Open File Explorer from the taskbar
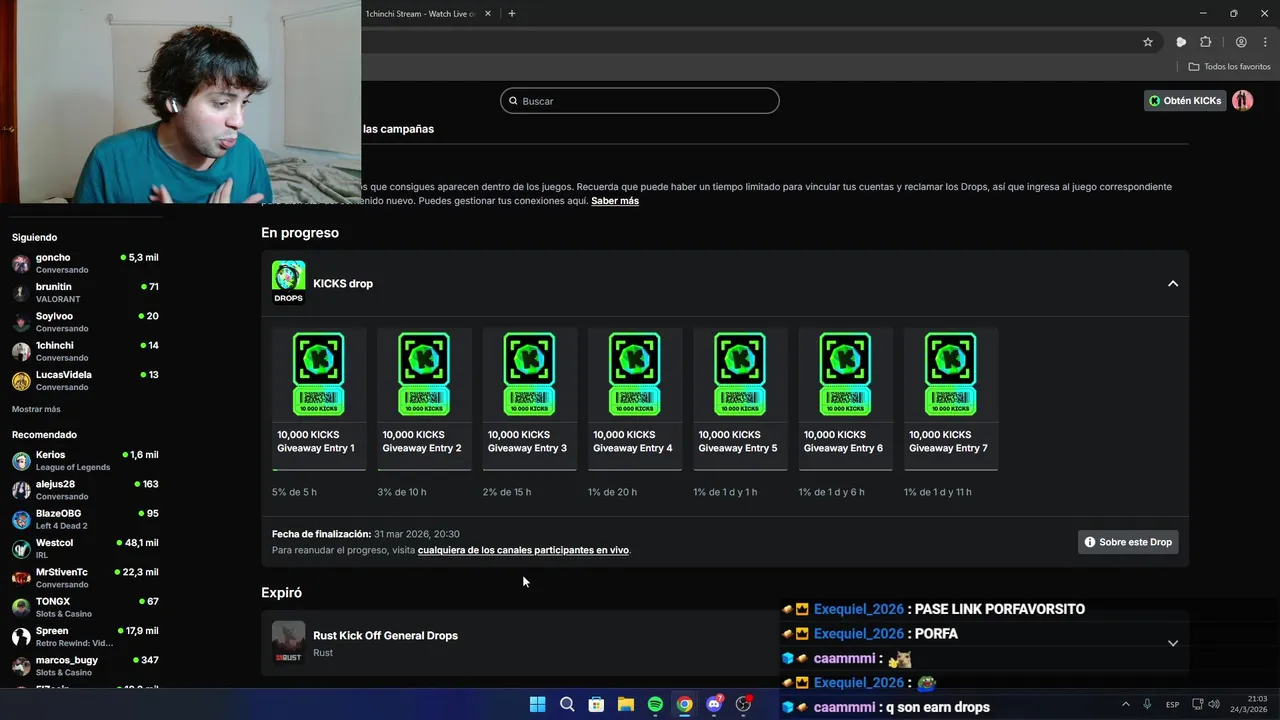This screenshot has width=1280, height=720. 625,704
